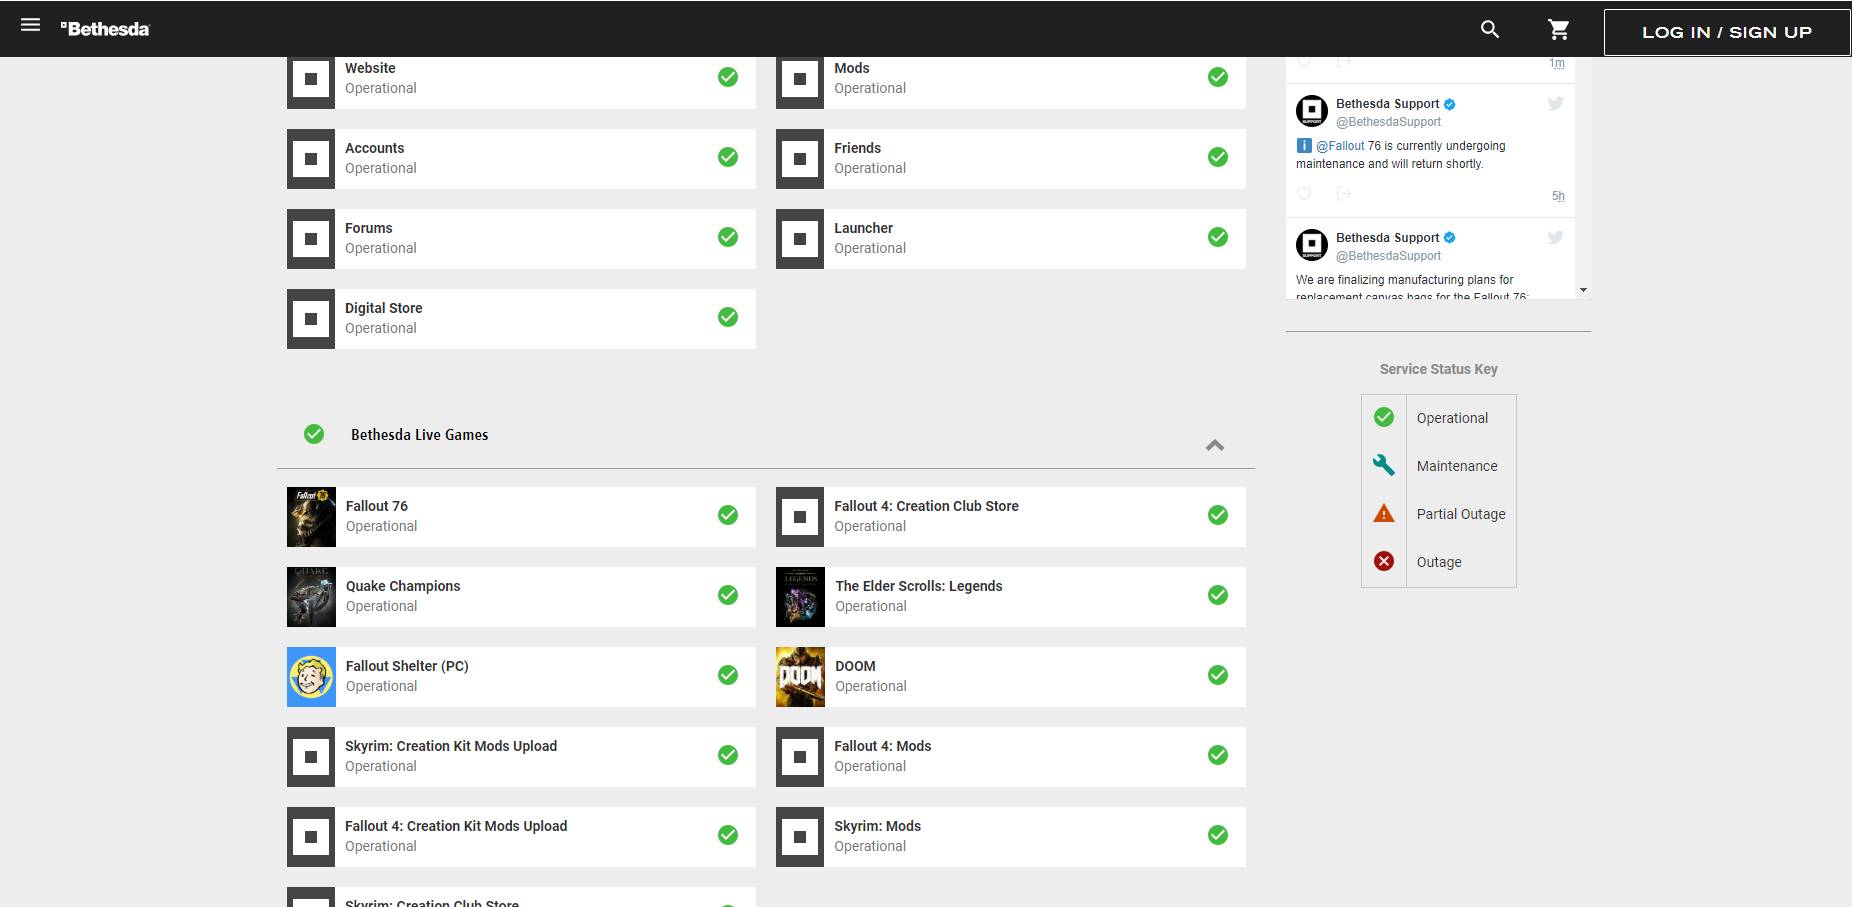Select the Partial Outage key label

(x=1461, y=514)
